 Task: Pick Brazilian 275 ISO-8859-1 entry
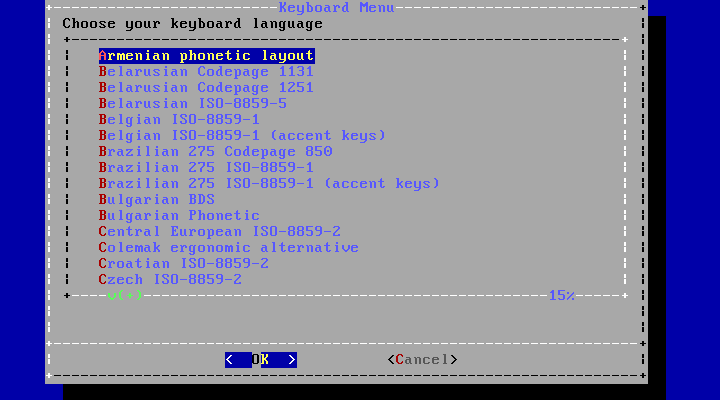click(206, 168)
